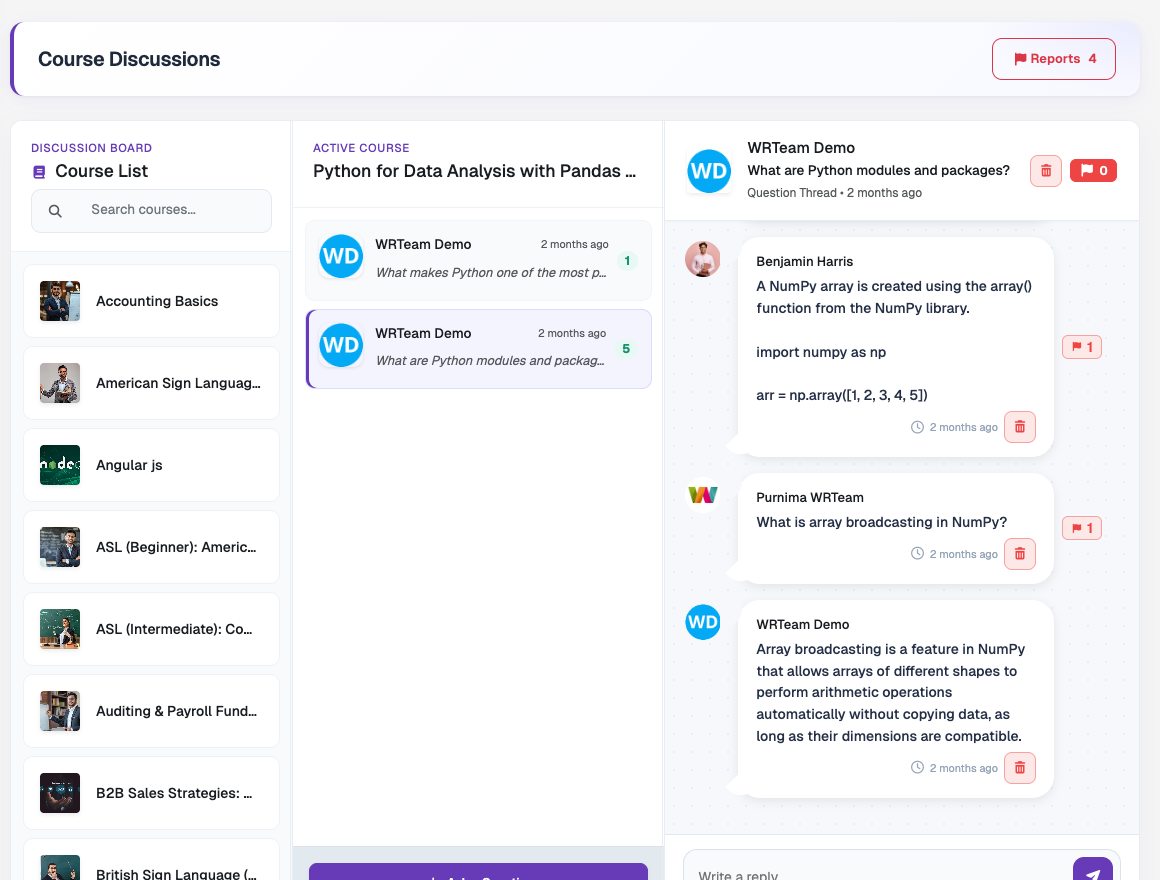The height and width of the screenshot is (880, 1160).
Task: Open the Reports button
Action: (1053, 58)
